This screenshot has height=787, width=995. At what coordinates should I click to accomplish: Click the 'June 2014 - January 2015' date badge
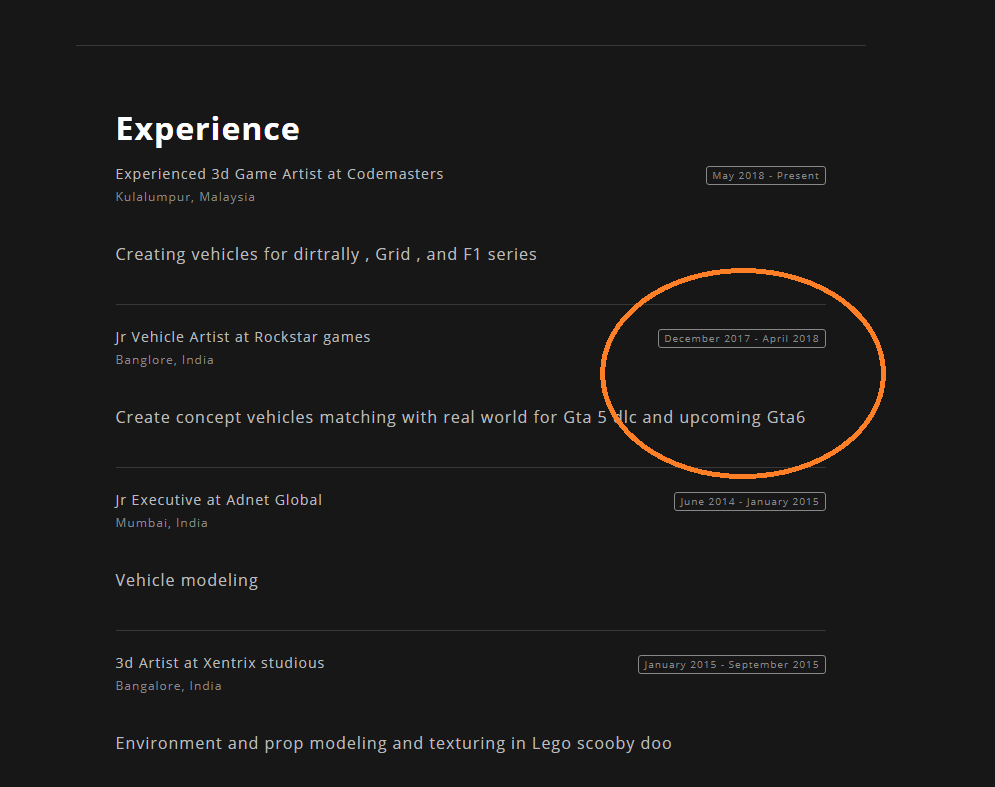(749, 502)
